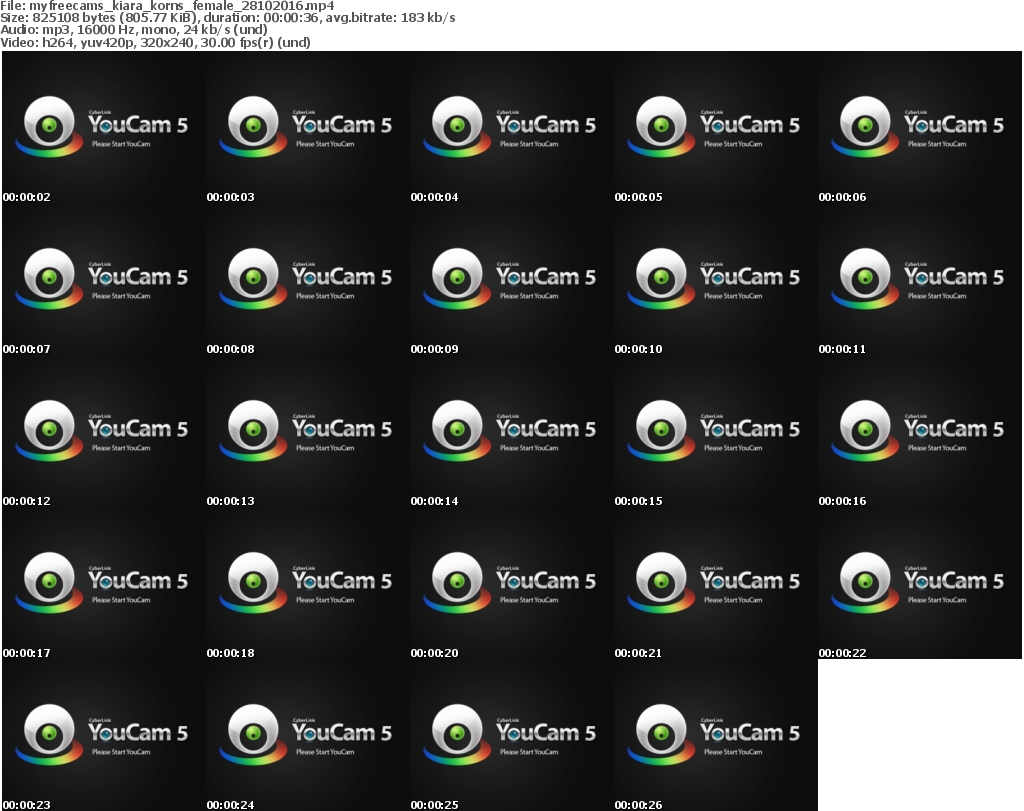Choose the thumbnail frame at 00:00:21

pyautogui.click(x=716, y=584)
